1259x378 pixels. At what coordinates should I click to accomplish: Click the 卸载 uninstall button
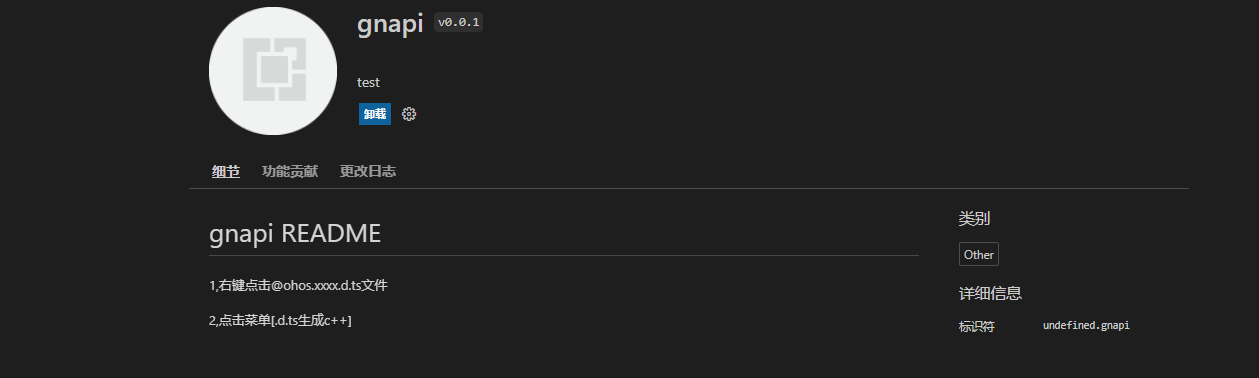pos(375,114)
